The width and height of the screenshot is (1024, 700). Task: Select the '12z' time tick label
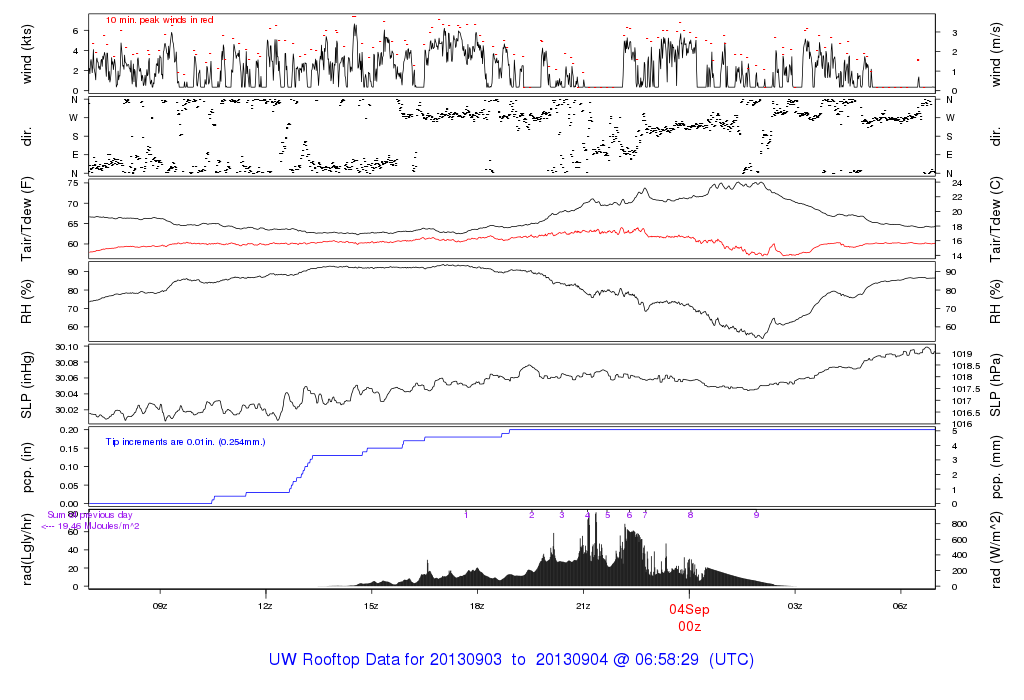(x=265, y=606)
